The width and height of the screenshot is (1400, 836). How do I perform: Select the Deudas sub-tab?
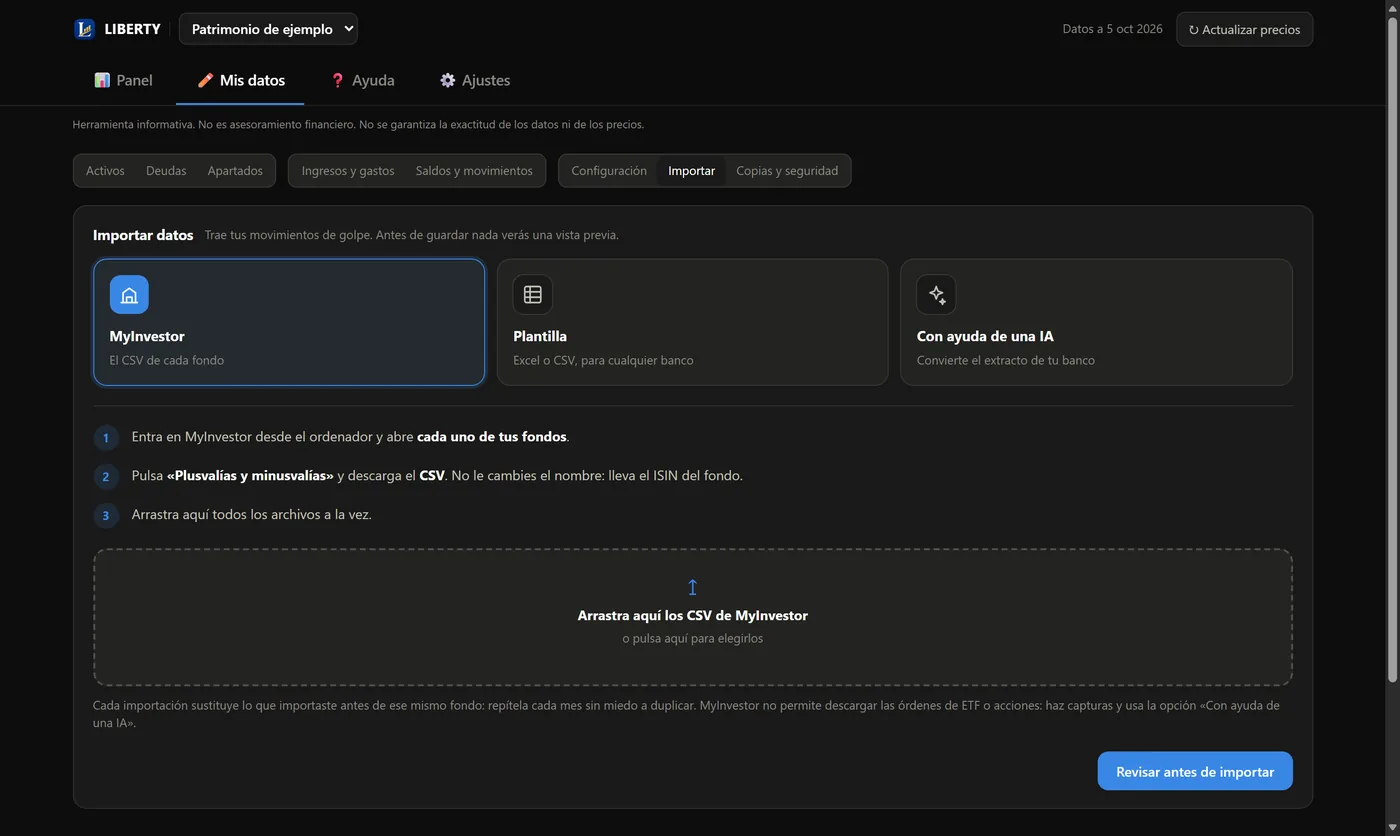click(166, 171)
